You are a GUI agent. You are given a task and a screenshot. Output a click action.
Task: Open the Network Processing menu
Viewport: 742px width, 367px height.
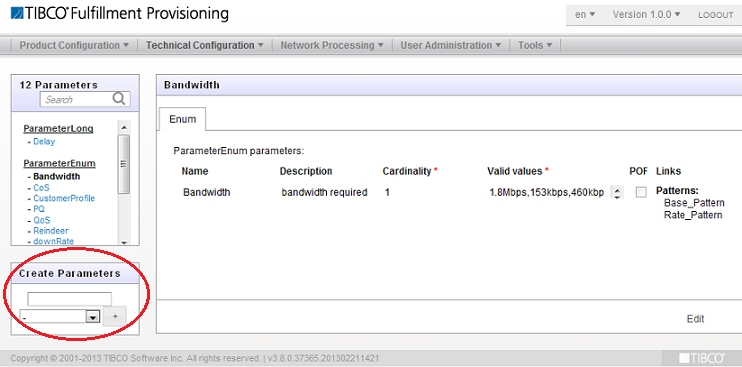tap(332, 45)
